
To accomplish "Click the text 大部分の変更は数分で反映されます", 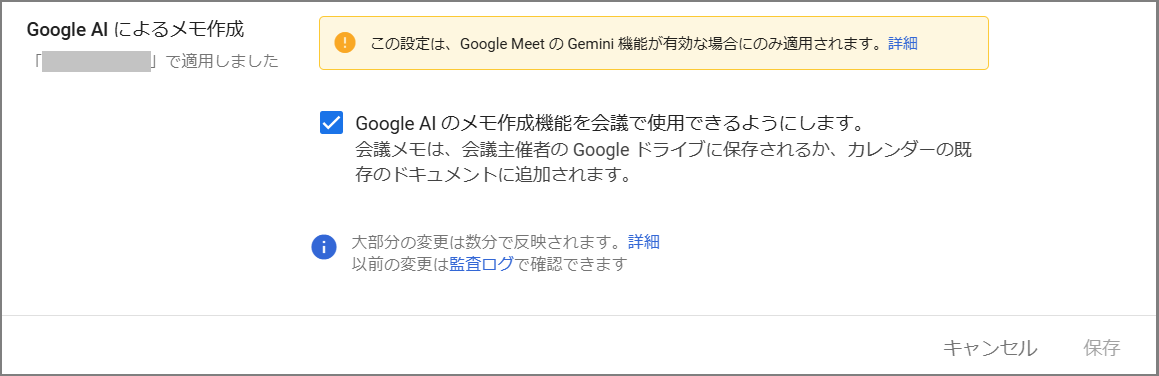I will pyautogui.click(x=490, y=242).
